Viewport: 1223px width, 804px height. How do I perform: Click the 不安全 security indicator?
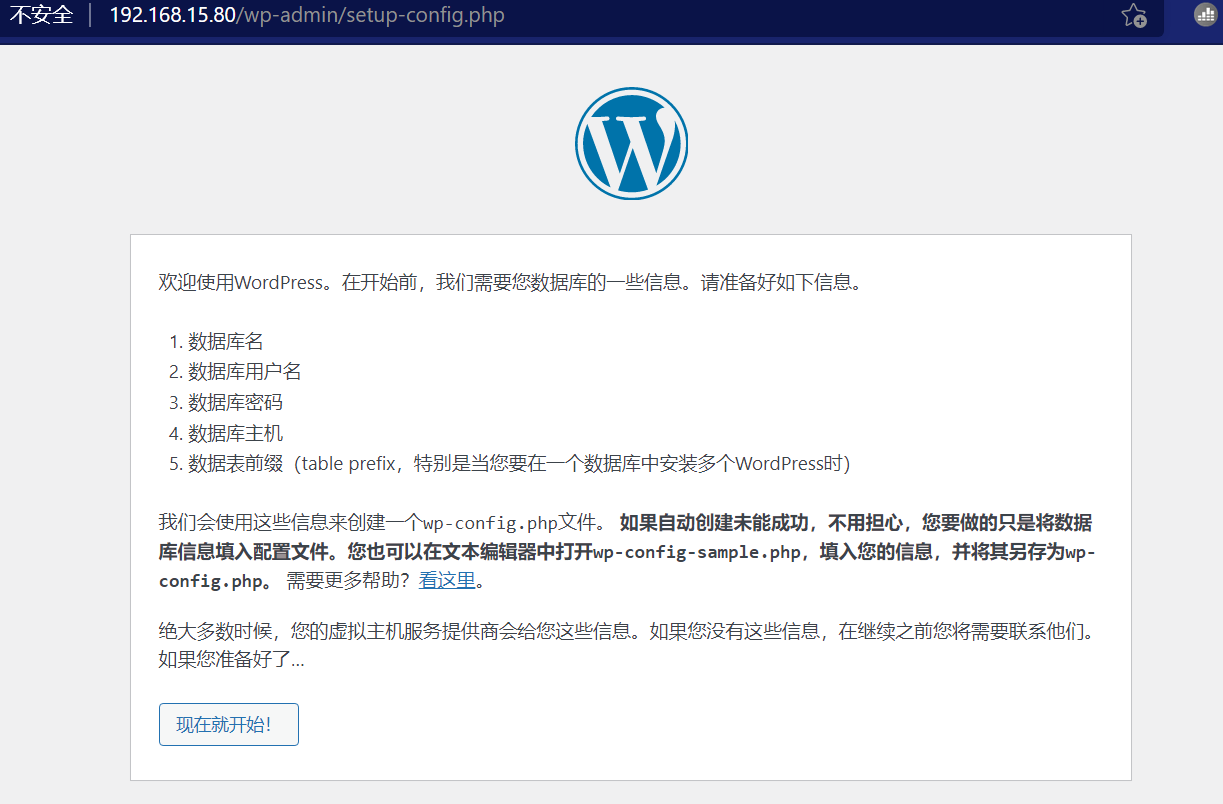(40, 16)
